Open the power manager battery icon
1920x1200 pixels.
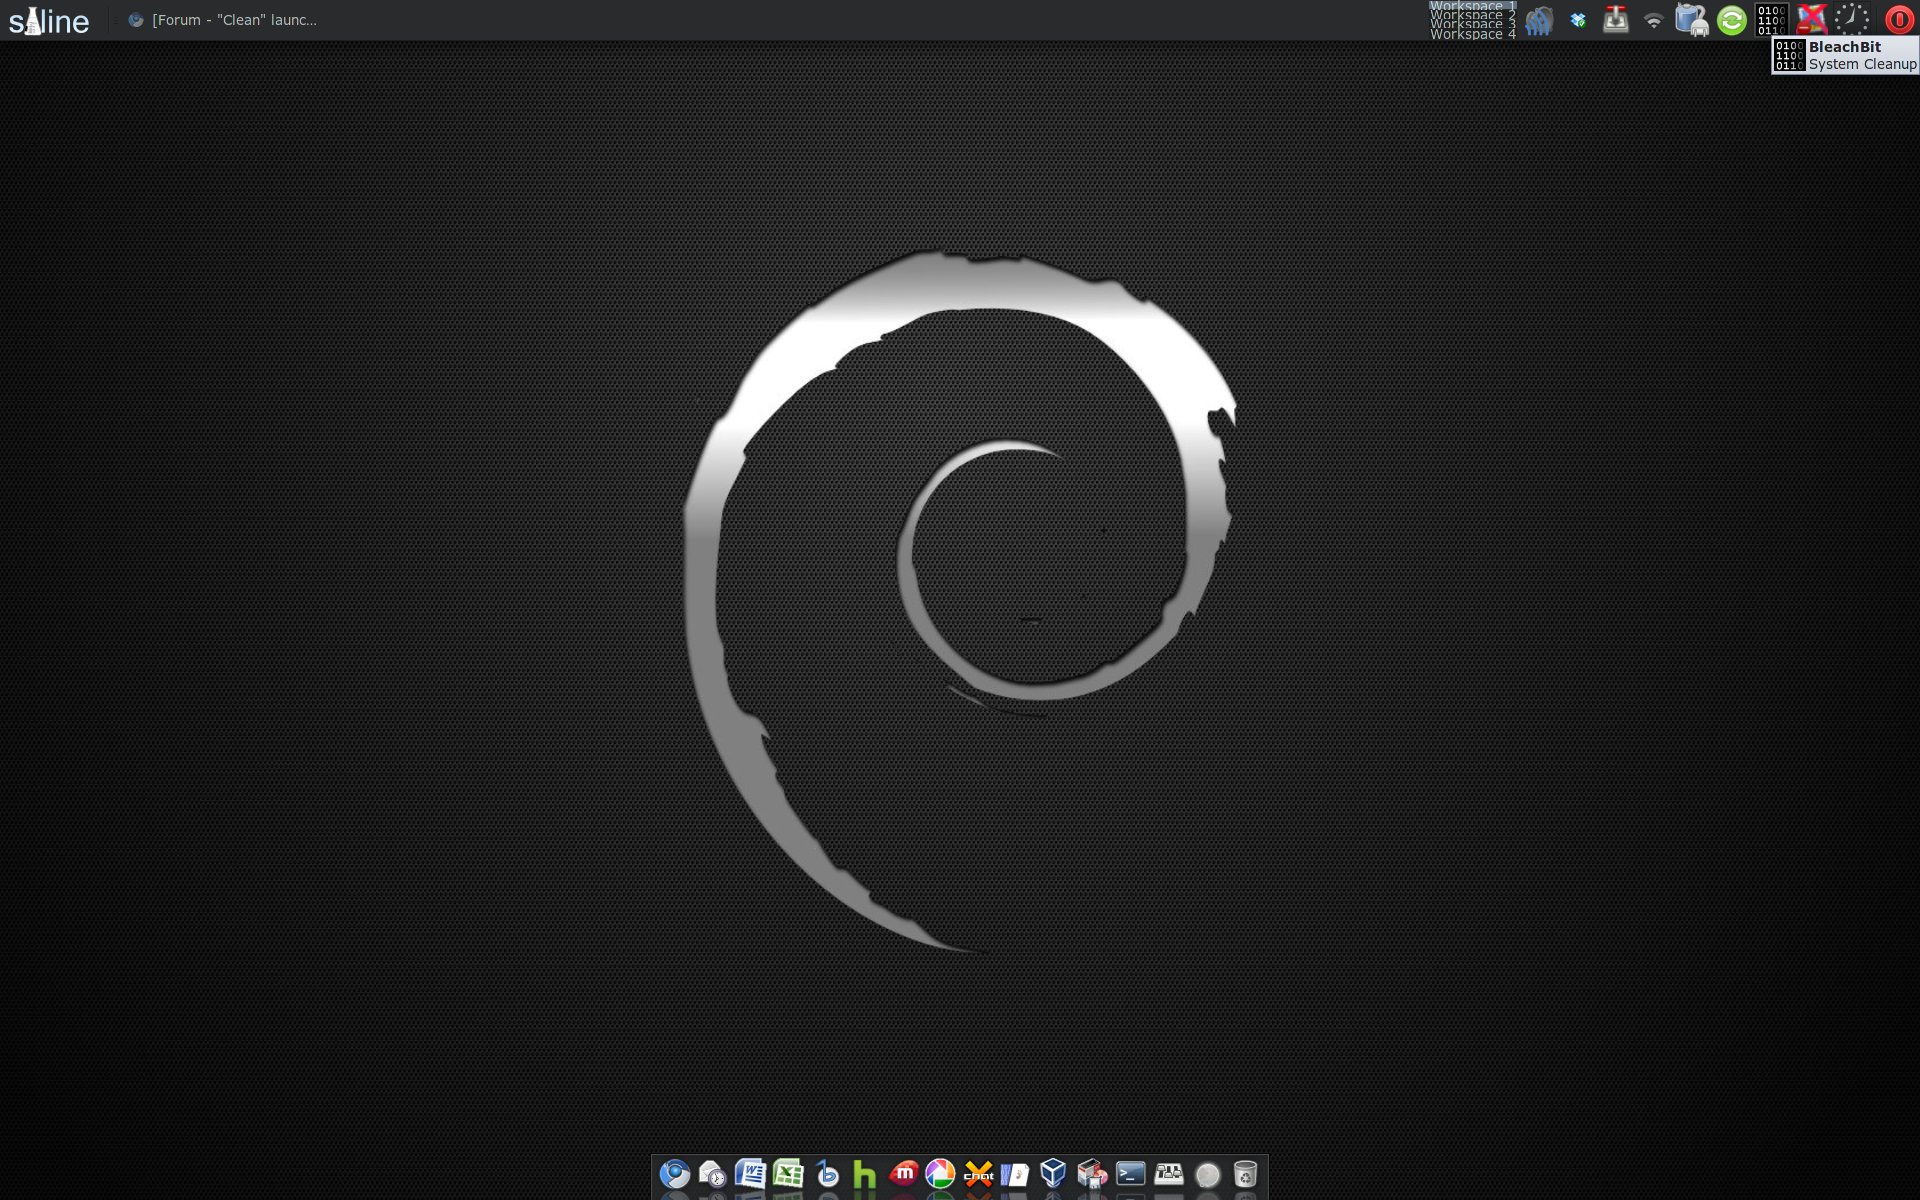[x=1692, y=20]
